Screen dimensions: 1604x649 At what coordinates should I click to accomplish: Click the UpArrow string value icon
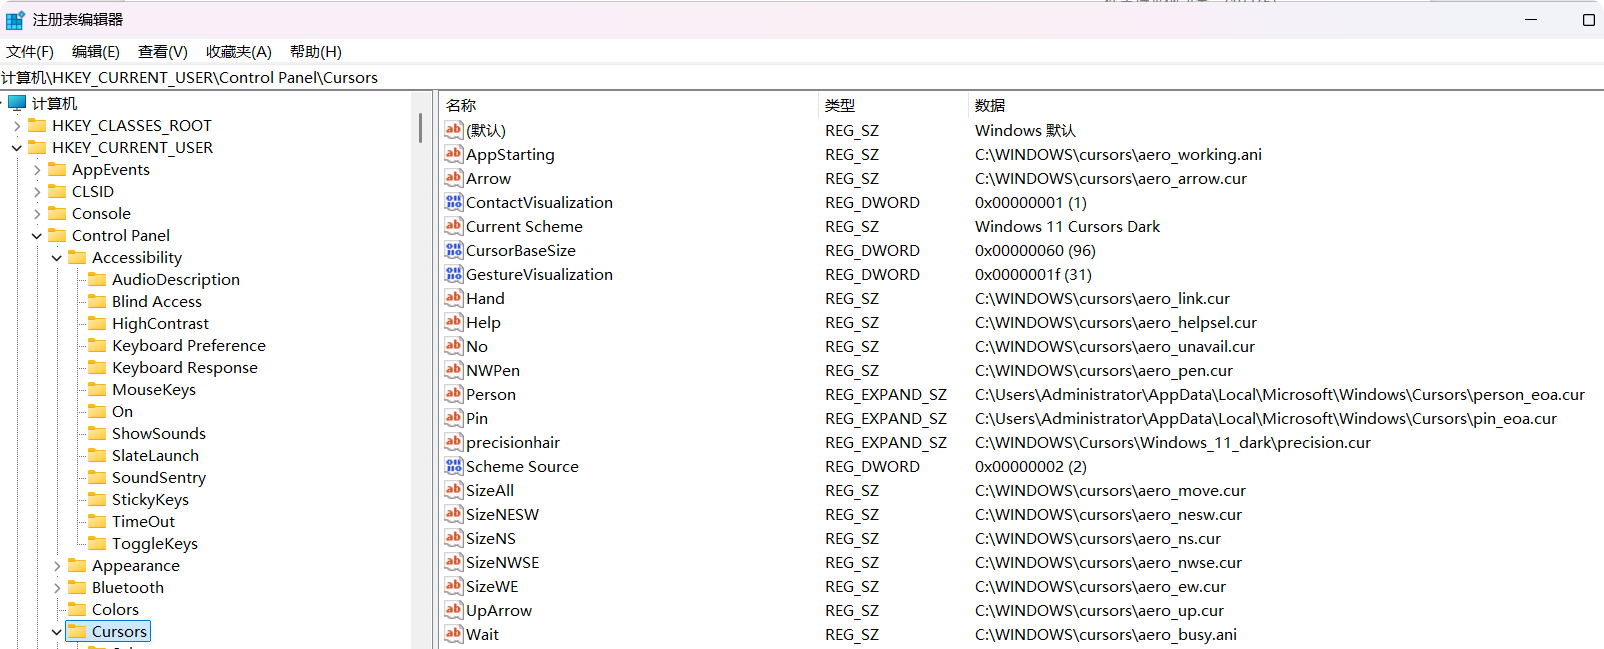[x=454, y=610]
